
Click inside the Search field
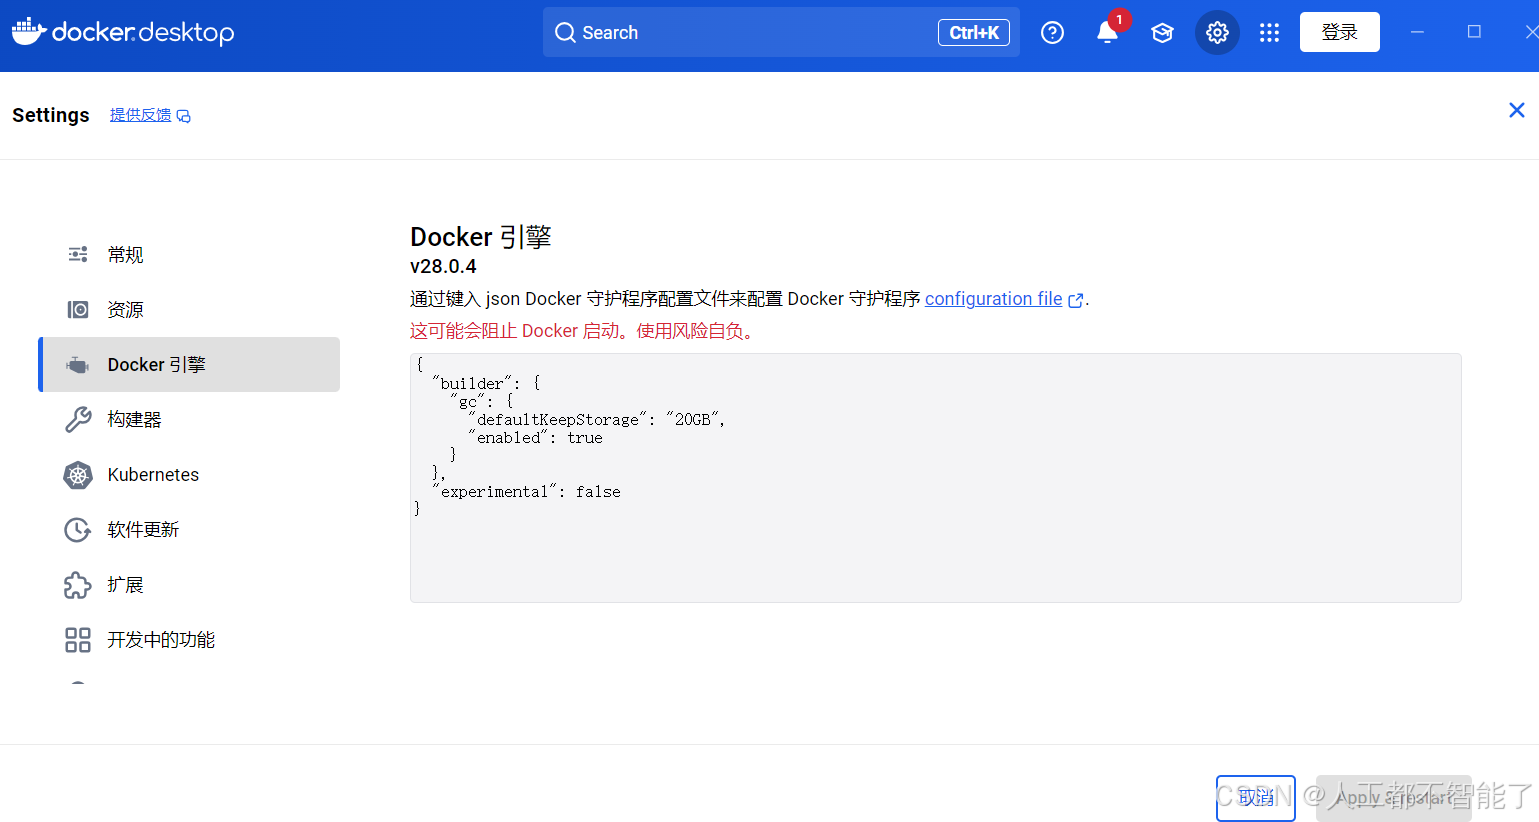[780, 32]
